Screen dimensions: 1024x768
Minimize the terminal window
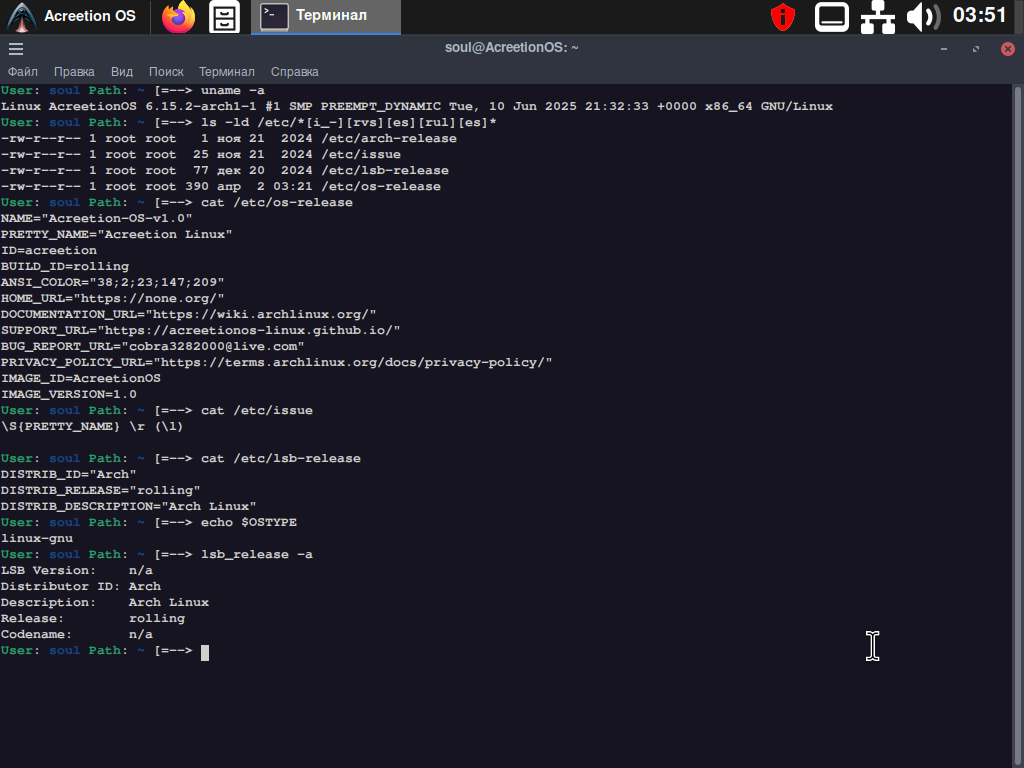[944, 49]
